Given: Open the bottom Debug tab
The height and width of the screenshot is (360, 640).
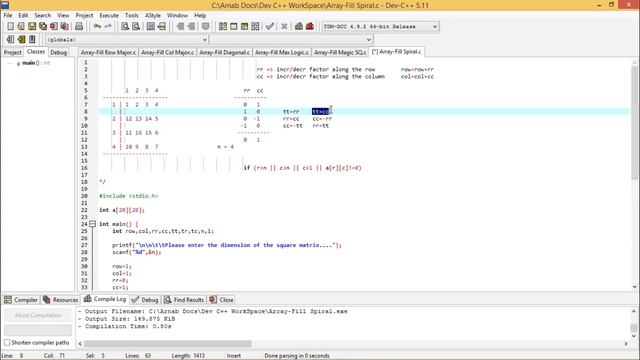Looking at the screenshot, I should click(x=145, y=300).
